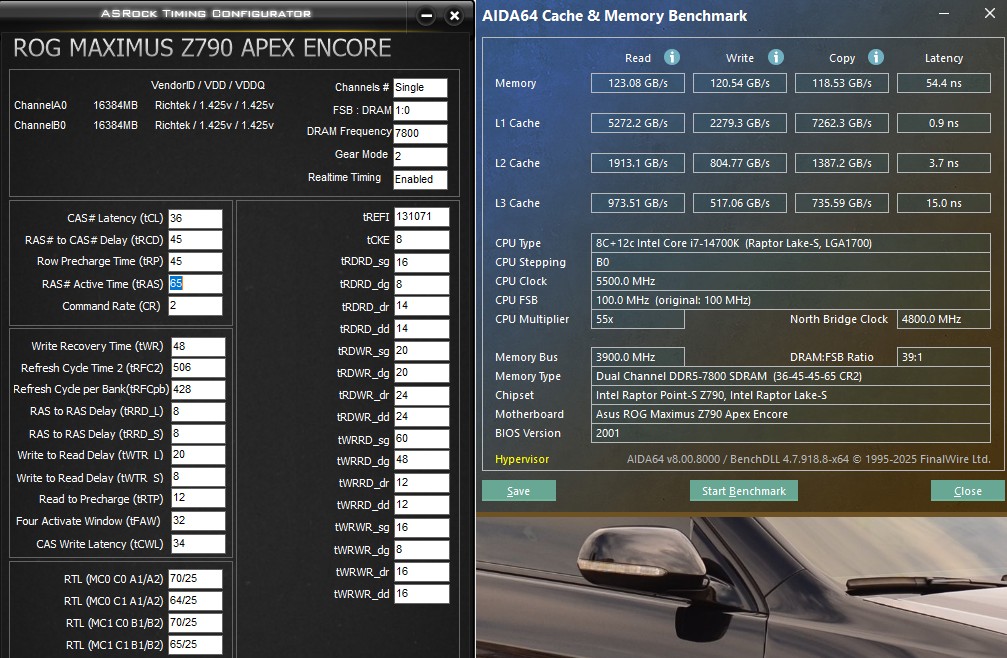Select the tRDWR_dr value field
The width and height of the screenshot is (1007, 658).
421,395
